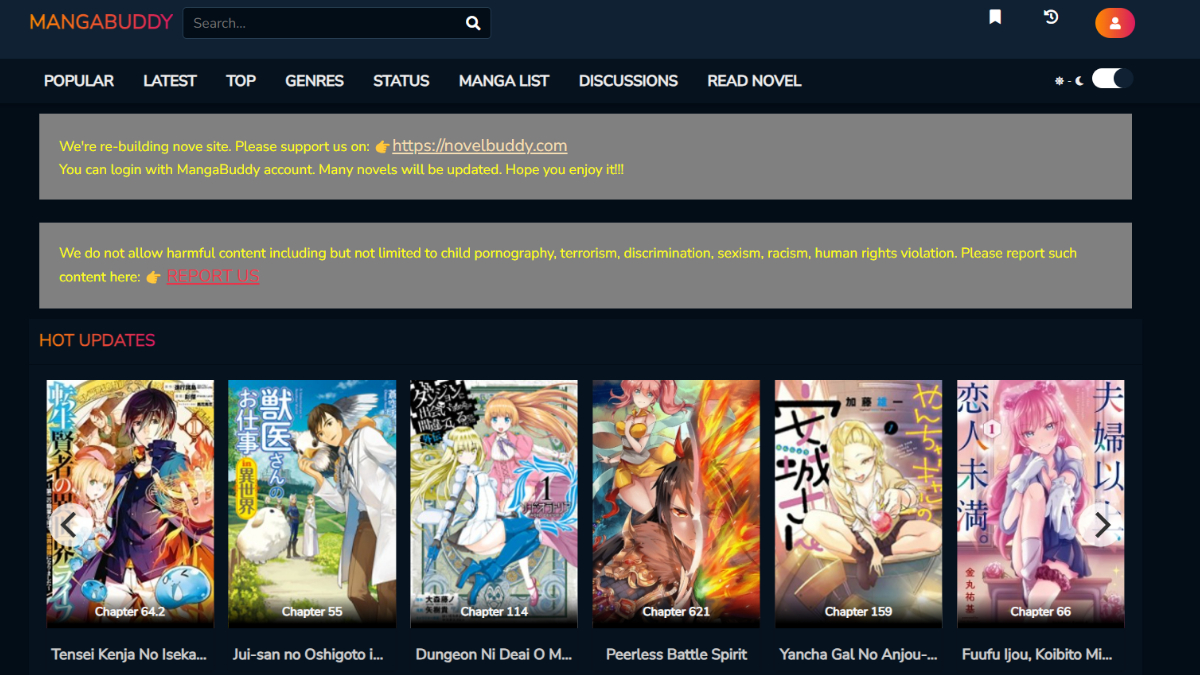Image resolution: width=1200 pixels, height=675 pixels.
Task: Click the MangaBuddy logo
Action: click(x=101, y=22)
